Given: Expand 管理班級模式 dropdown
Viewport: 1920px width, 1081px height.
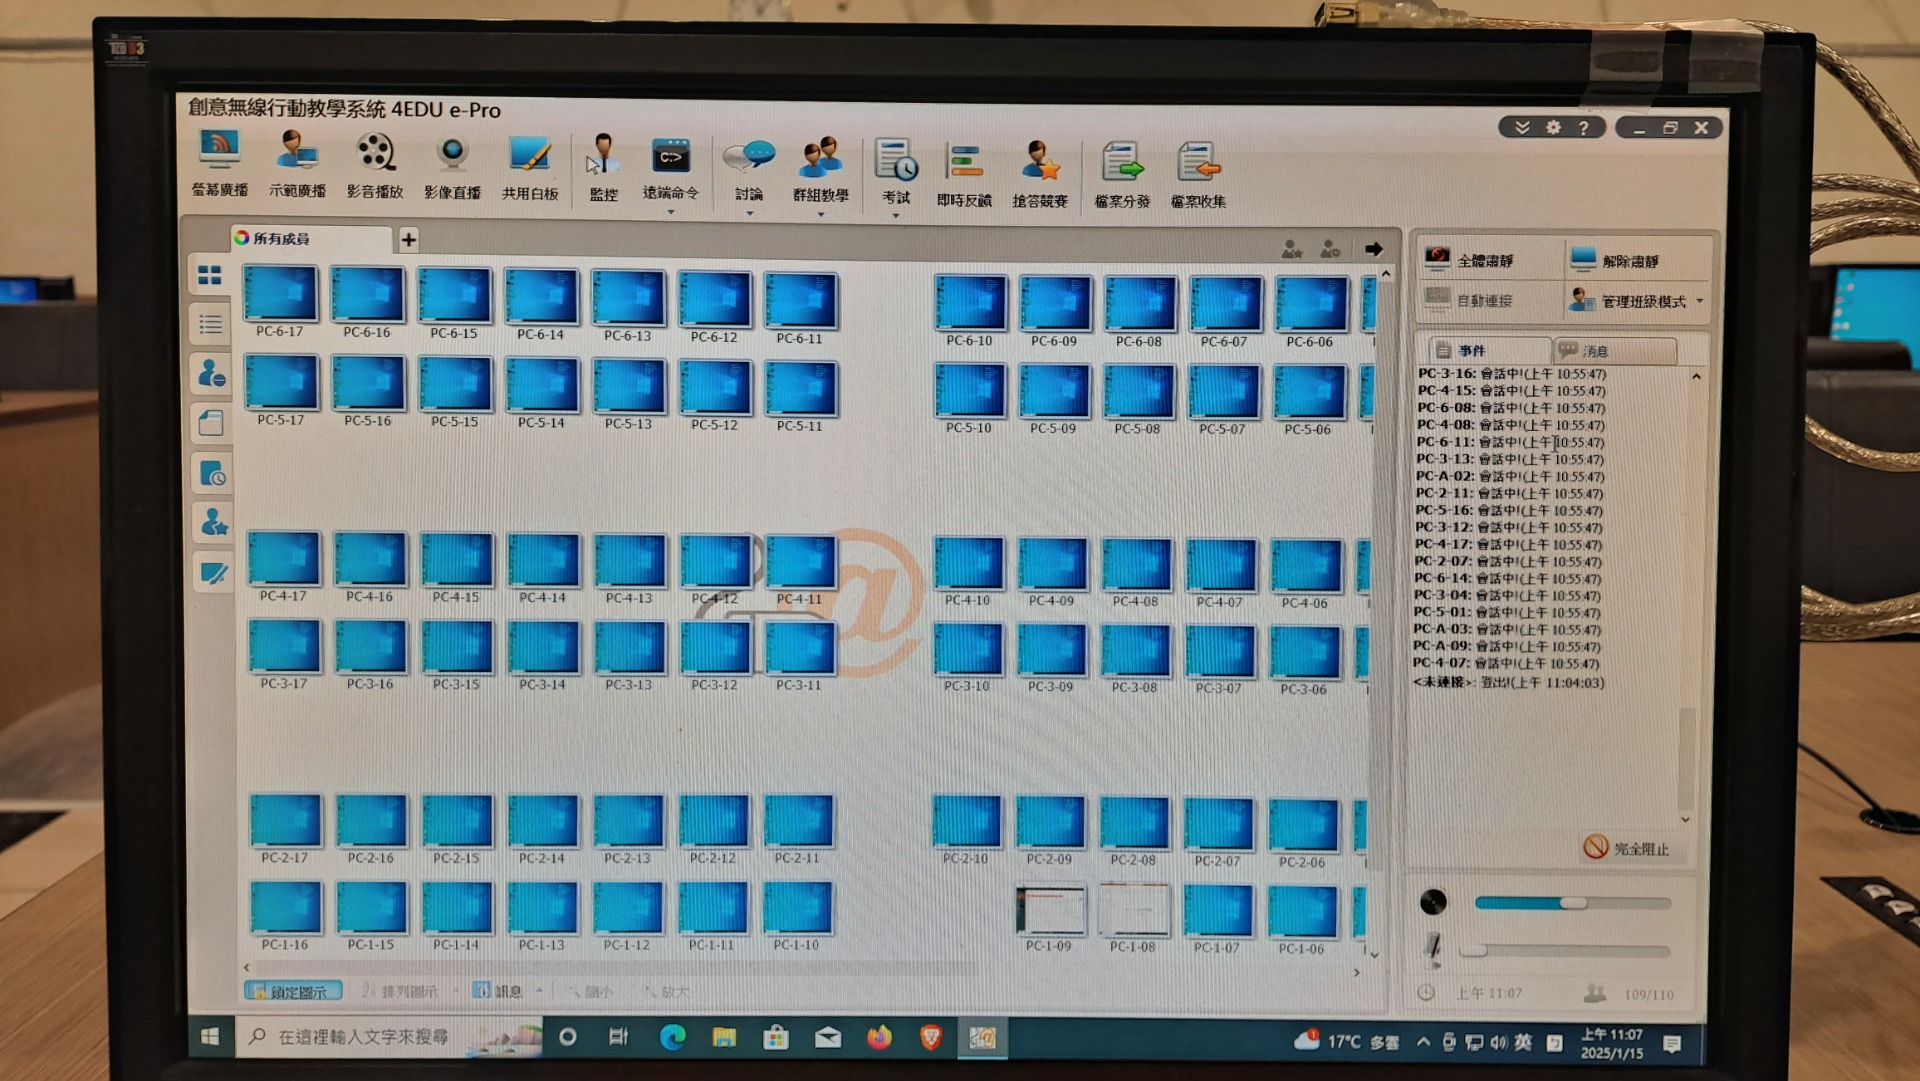Looking at the screenshot, I should coord(1699,301).
